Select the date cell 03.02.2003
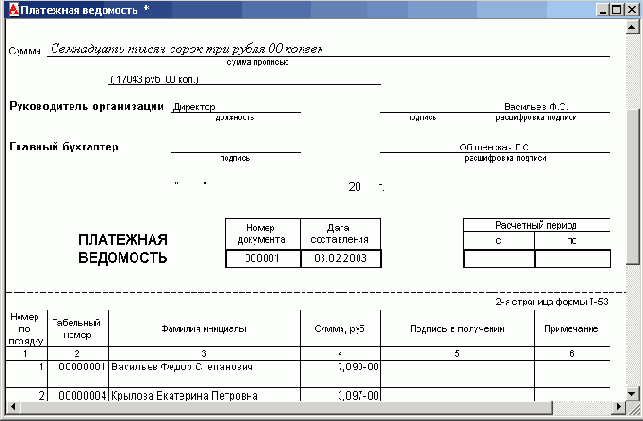This screenshot has width=643, height=421. point(340,259)
